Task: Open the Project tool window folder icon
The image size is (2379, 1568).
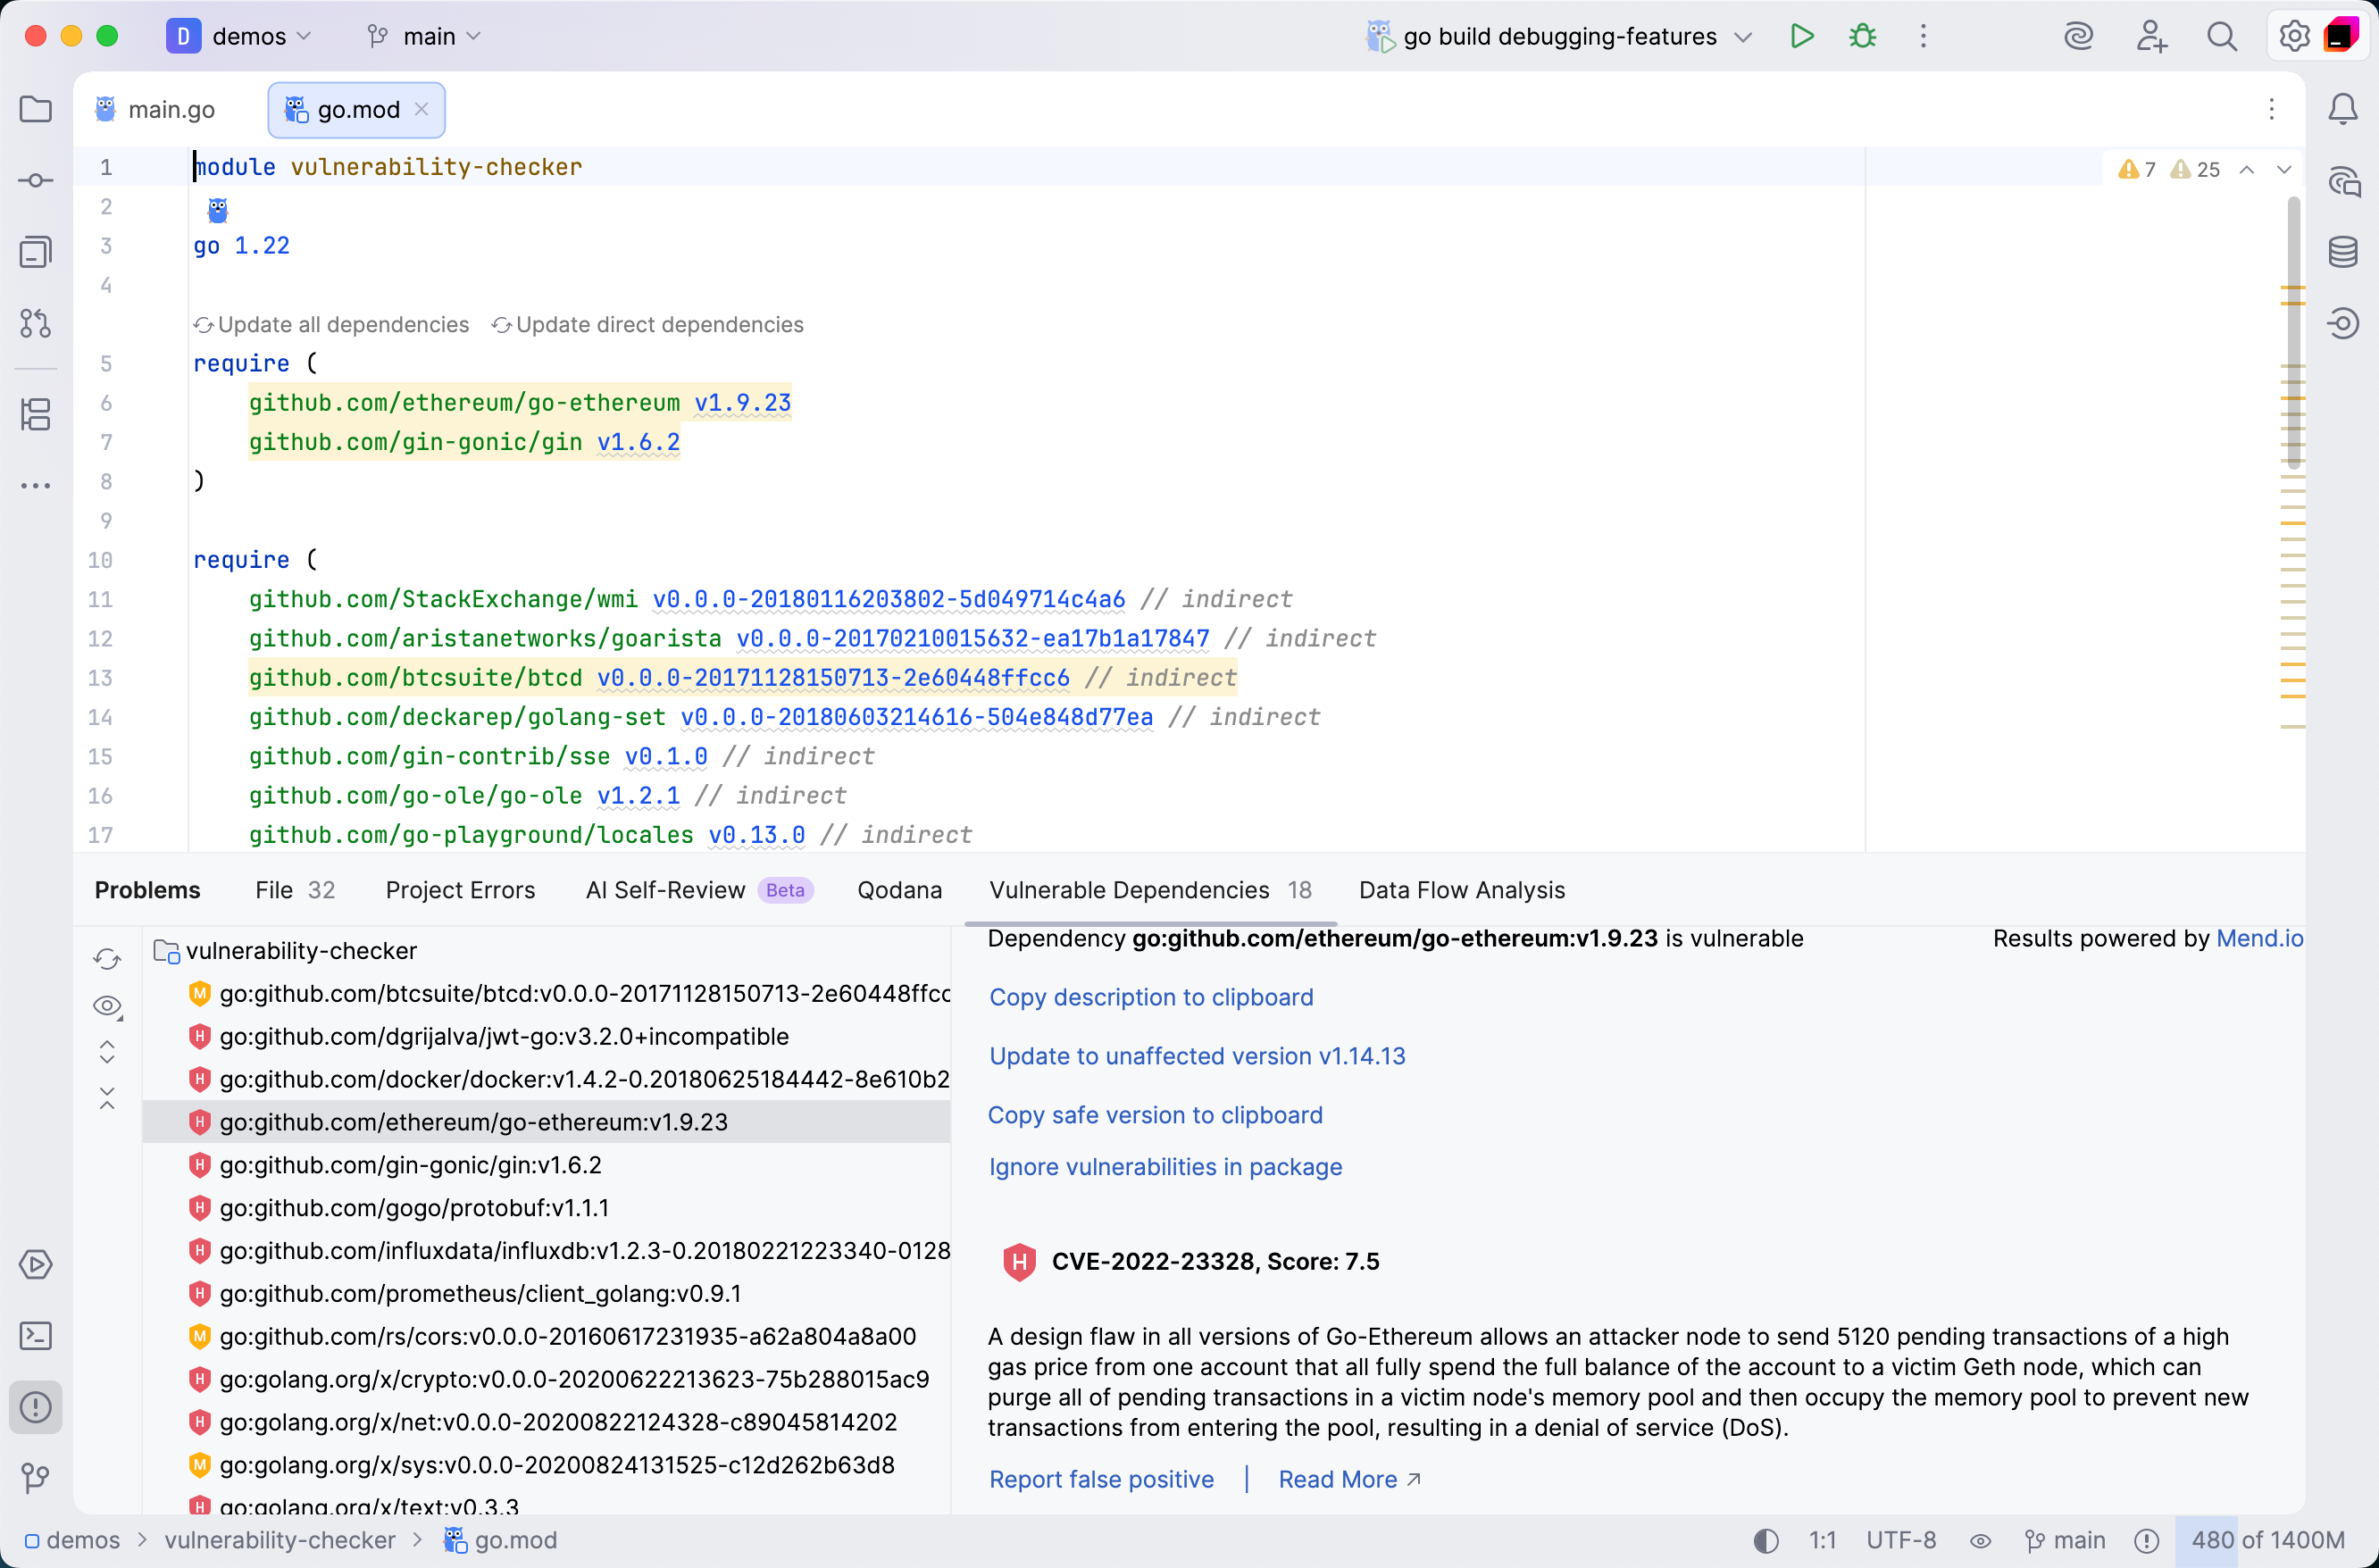Action: click(36, 109)
